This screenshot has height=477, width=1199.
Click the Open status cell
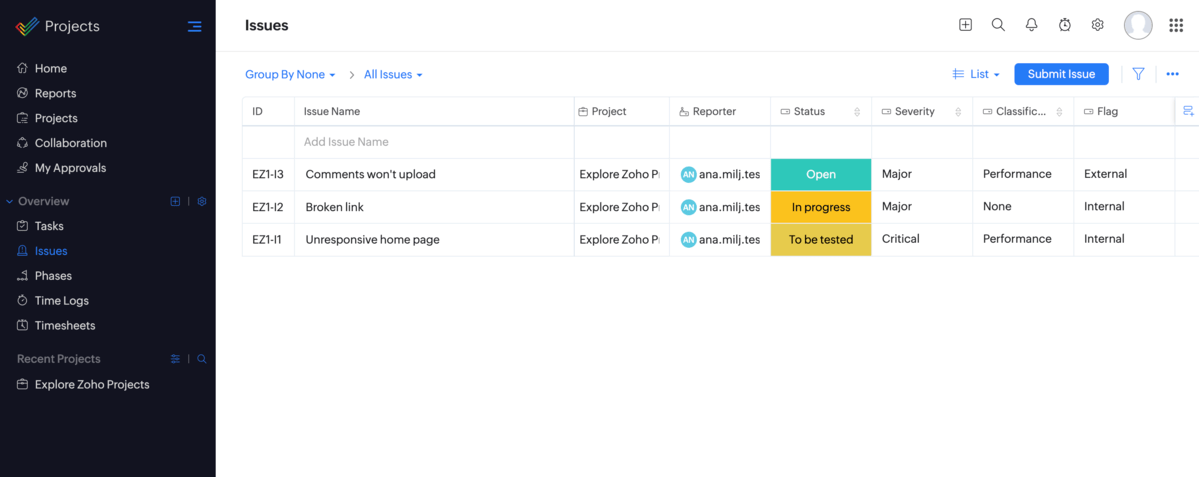click(x=821, y=174)
